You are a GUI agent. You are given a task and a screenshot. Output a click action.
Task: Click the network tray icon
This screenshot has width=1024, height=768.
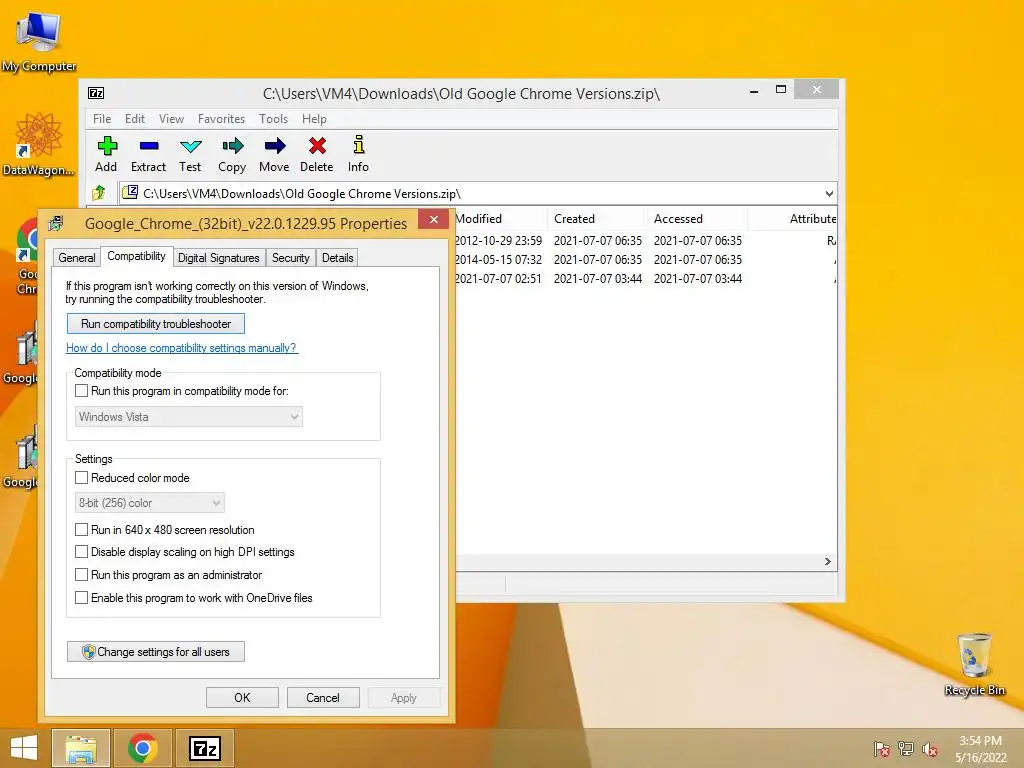click(x=906, y=749)
